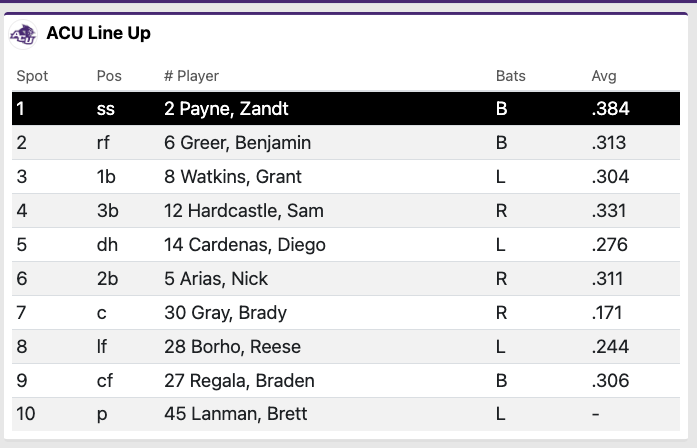The height and width of the screenshot is (448, 697).
Task: Select the Cardenas, Diego row
Action: click(x=346, y=245)
